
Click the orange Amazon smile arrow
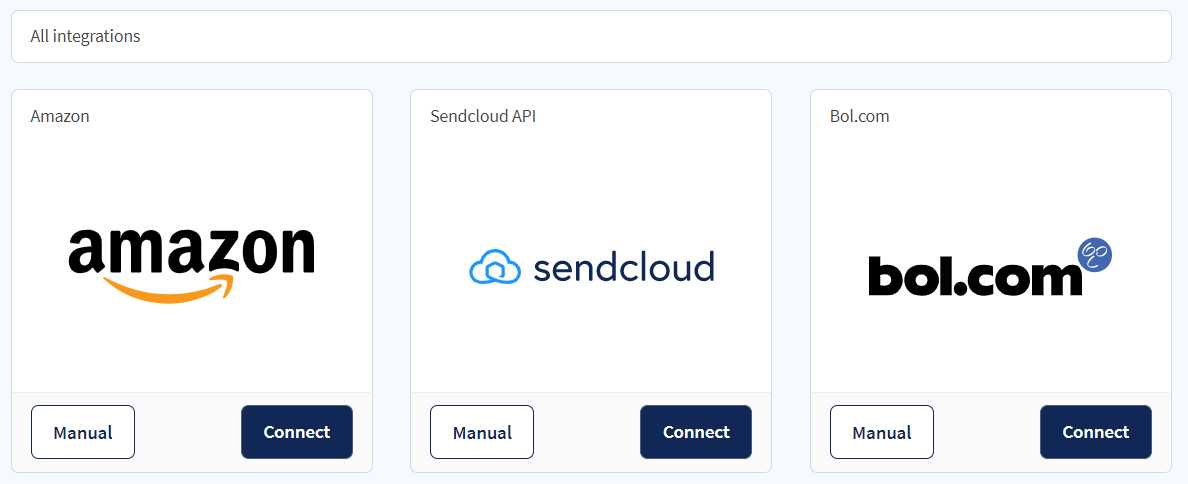click(170, 289)
